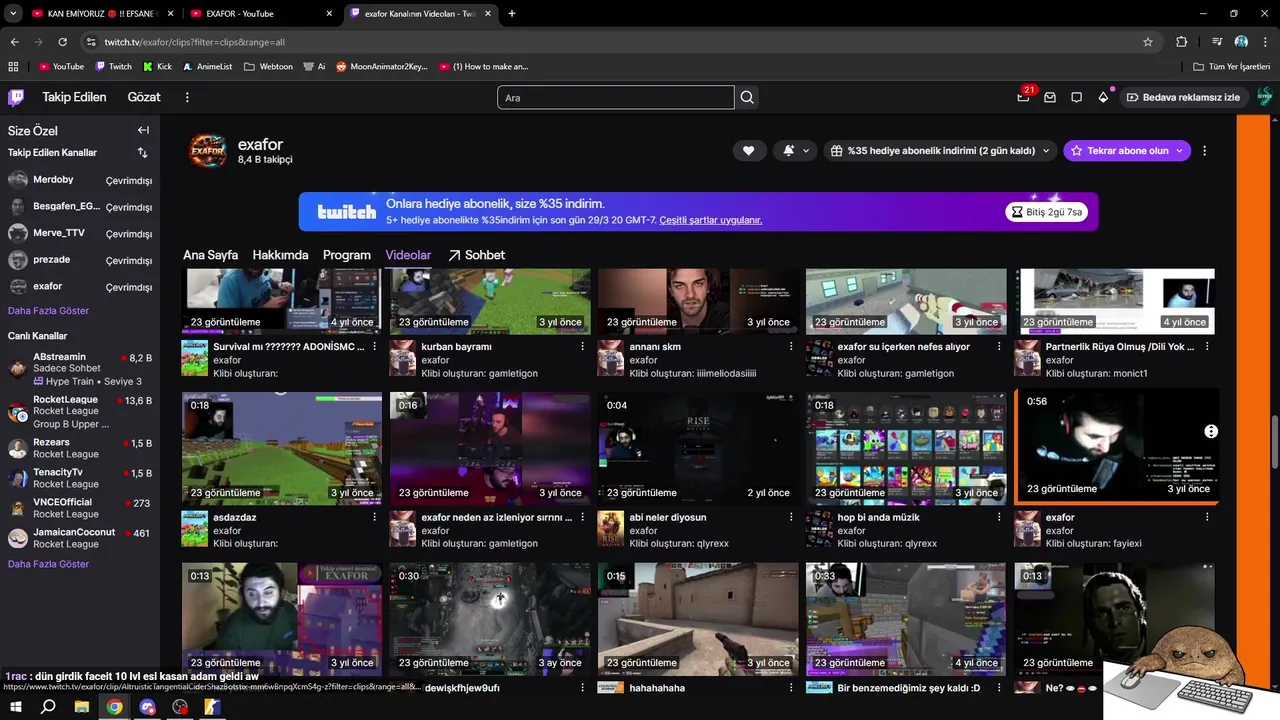Open Chrome tab search dropdown arrow
Viewport: 1280px width, 720px height.
[x=13, y=13]
